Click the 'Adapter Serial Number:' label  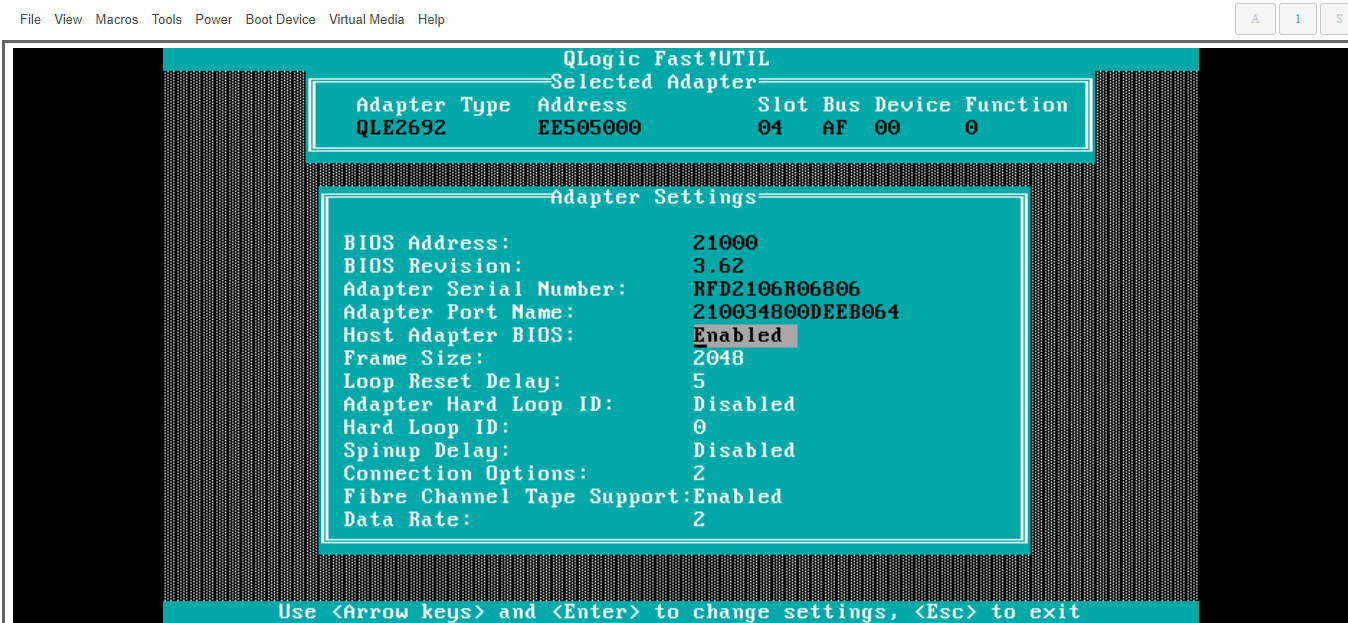tap(485, 289)
